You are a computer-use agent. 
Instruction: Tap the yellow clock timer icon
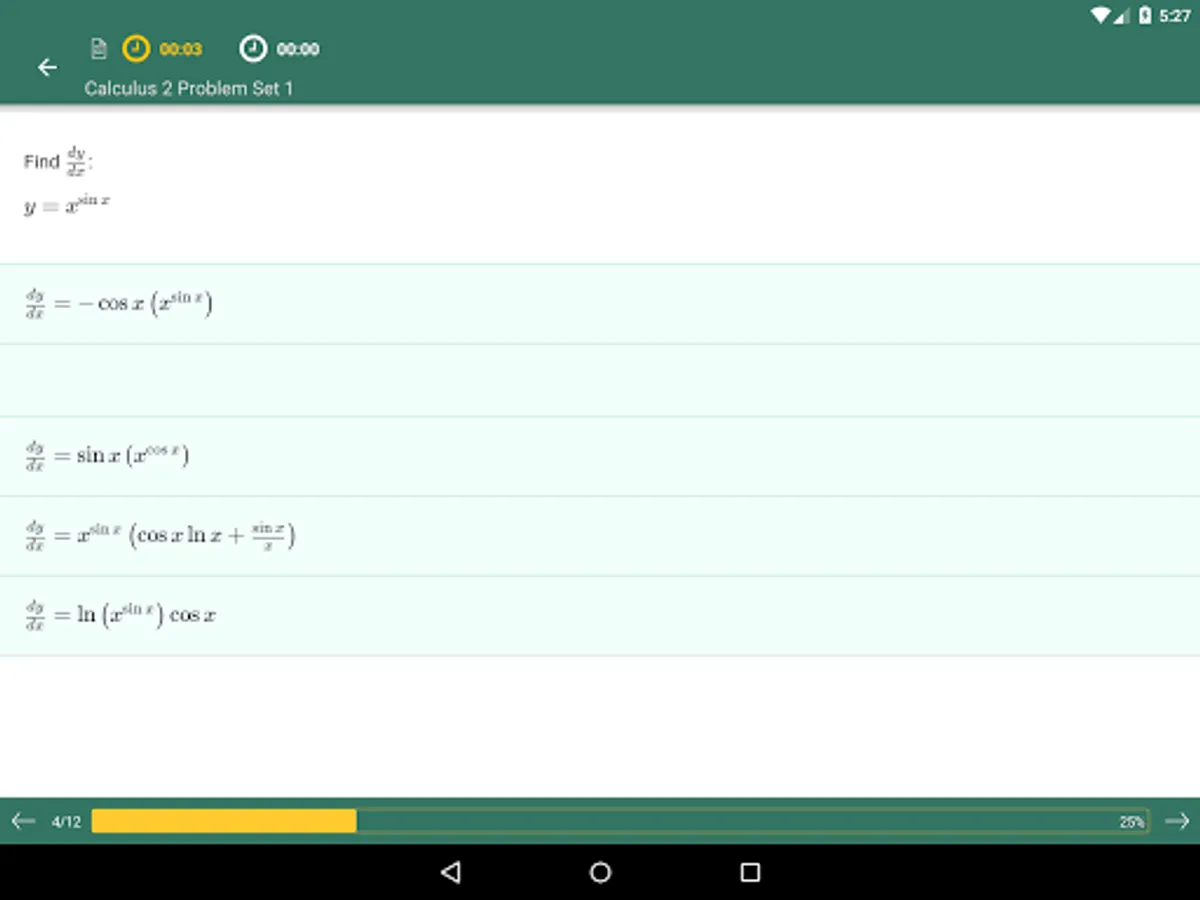[x=136, y=48]
